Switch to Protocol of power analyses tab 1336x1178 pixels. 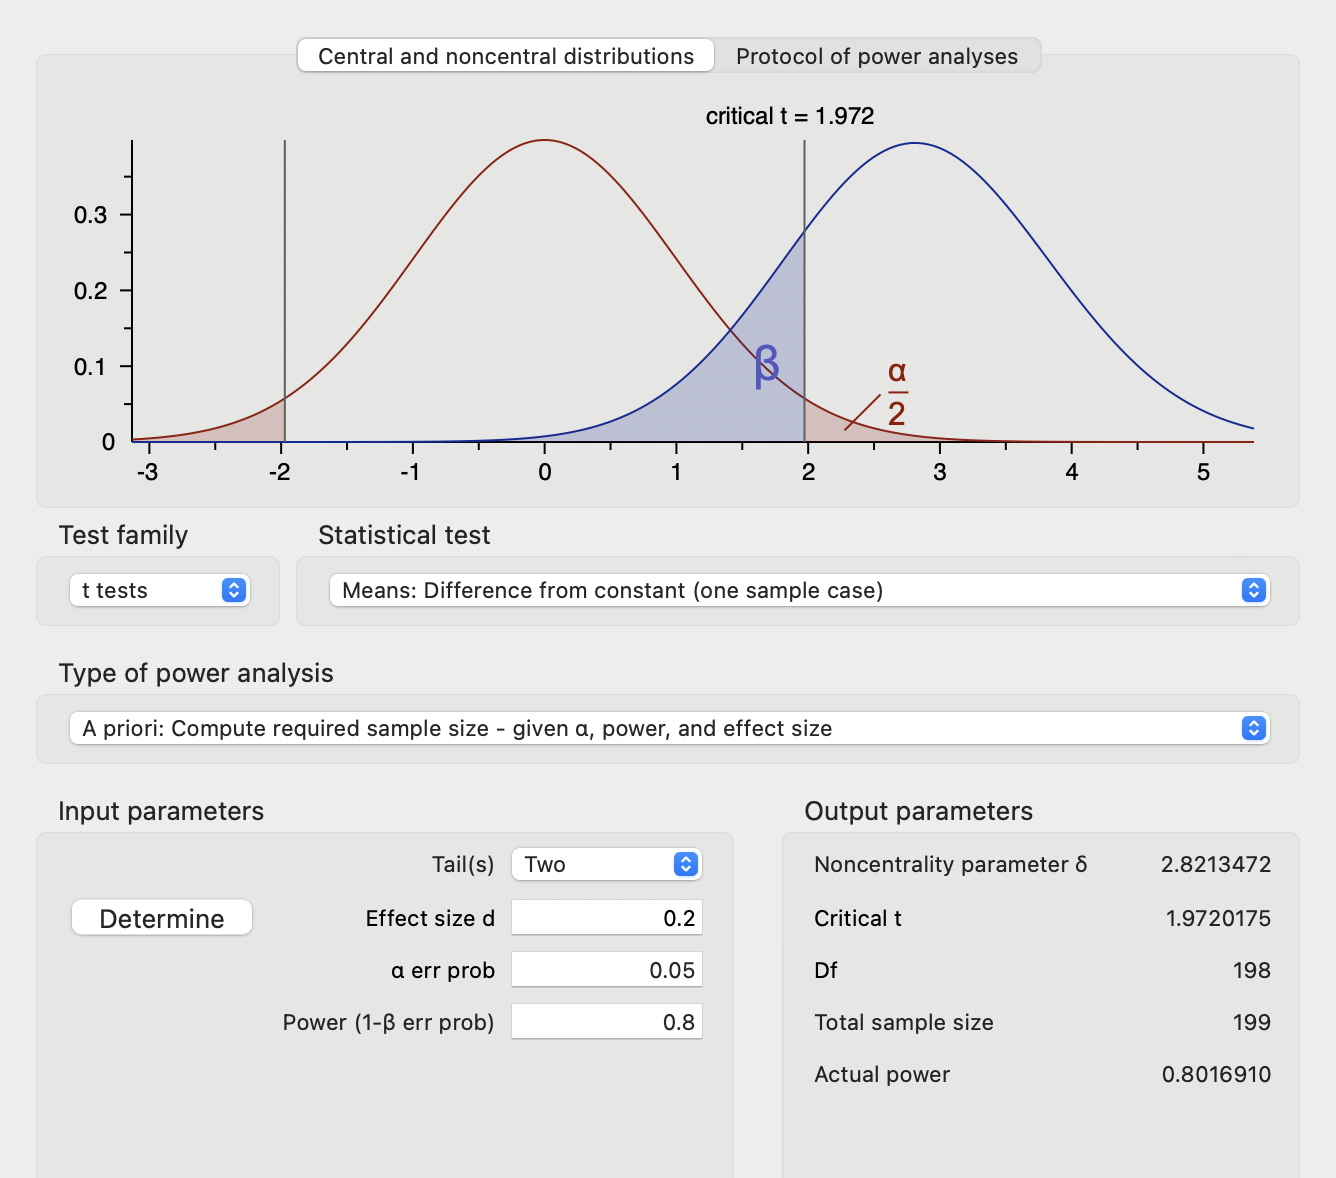point(876,56)
